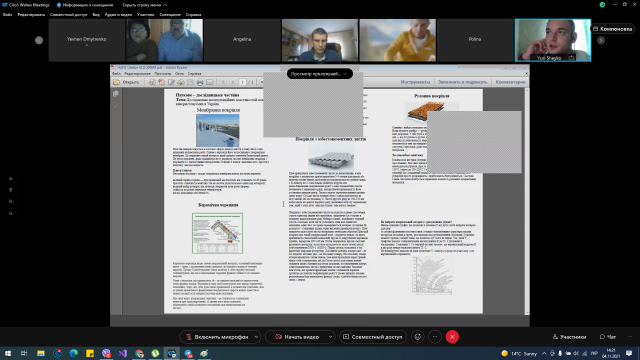This screenshot has width=640, height=360.
Task: Click Включить микрофон to unmute
Action: point(217,337)
